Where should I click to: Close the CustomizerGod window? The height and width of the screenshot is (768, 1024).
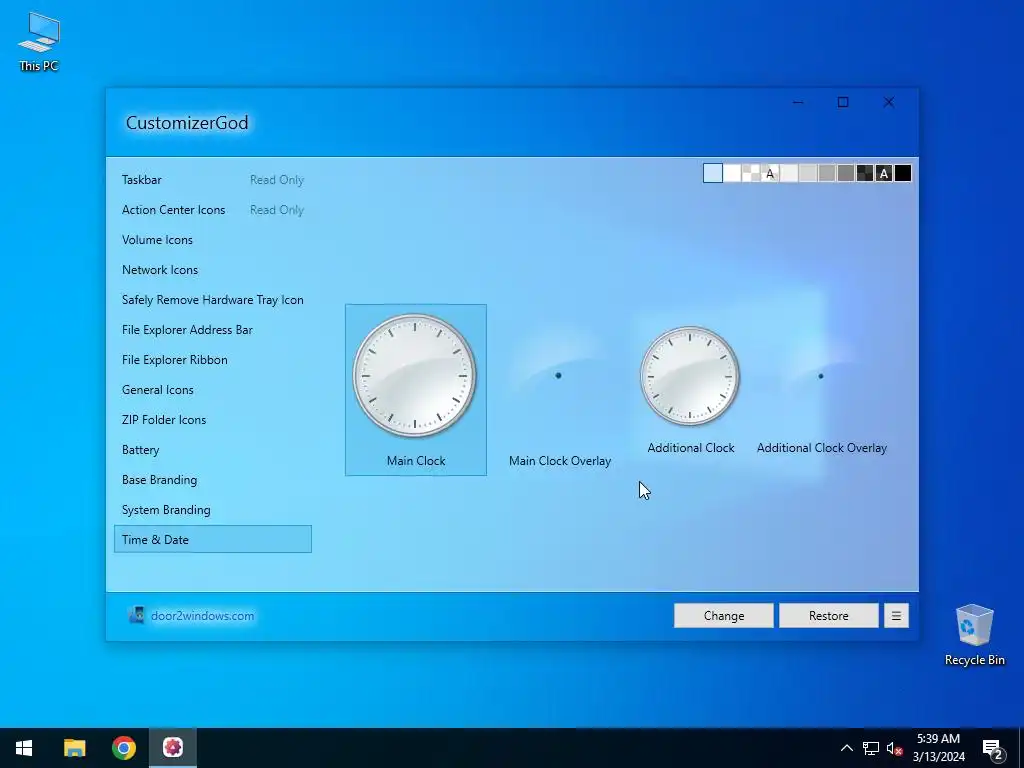click(889, 102)
